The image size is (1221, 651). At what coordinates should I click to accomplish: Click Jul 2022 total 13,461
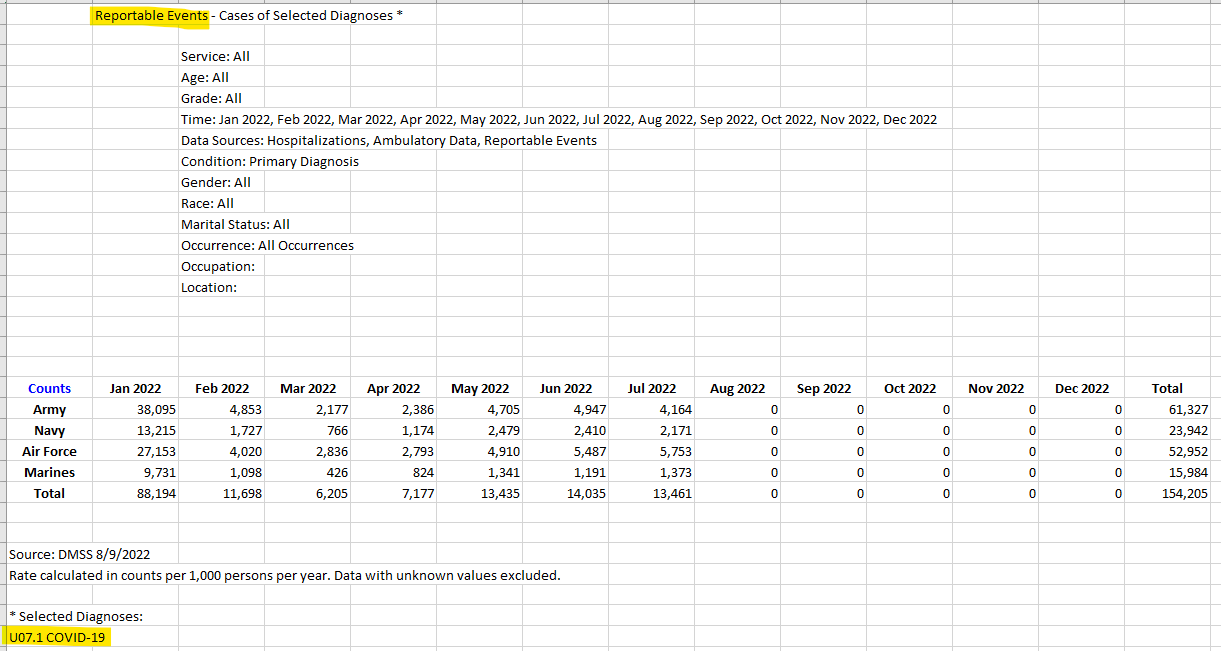pos(673,493)
